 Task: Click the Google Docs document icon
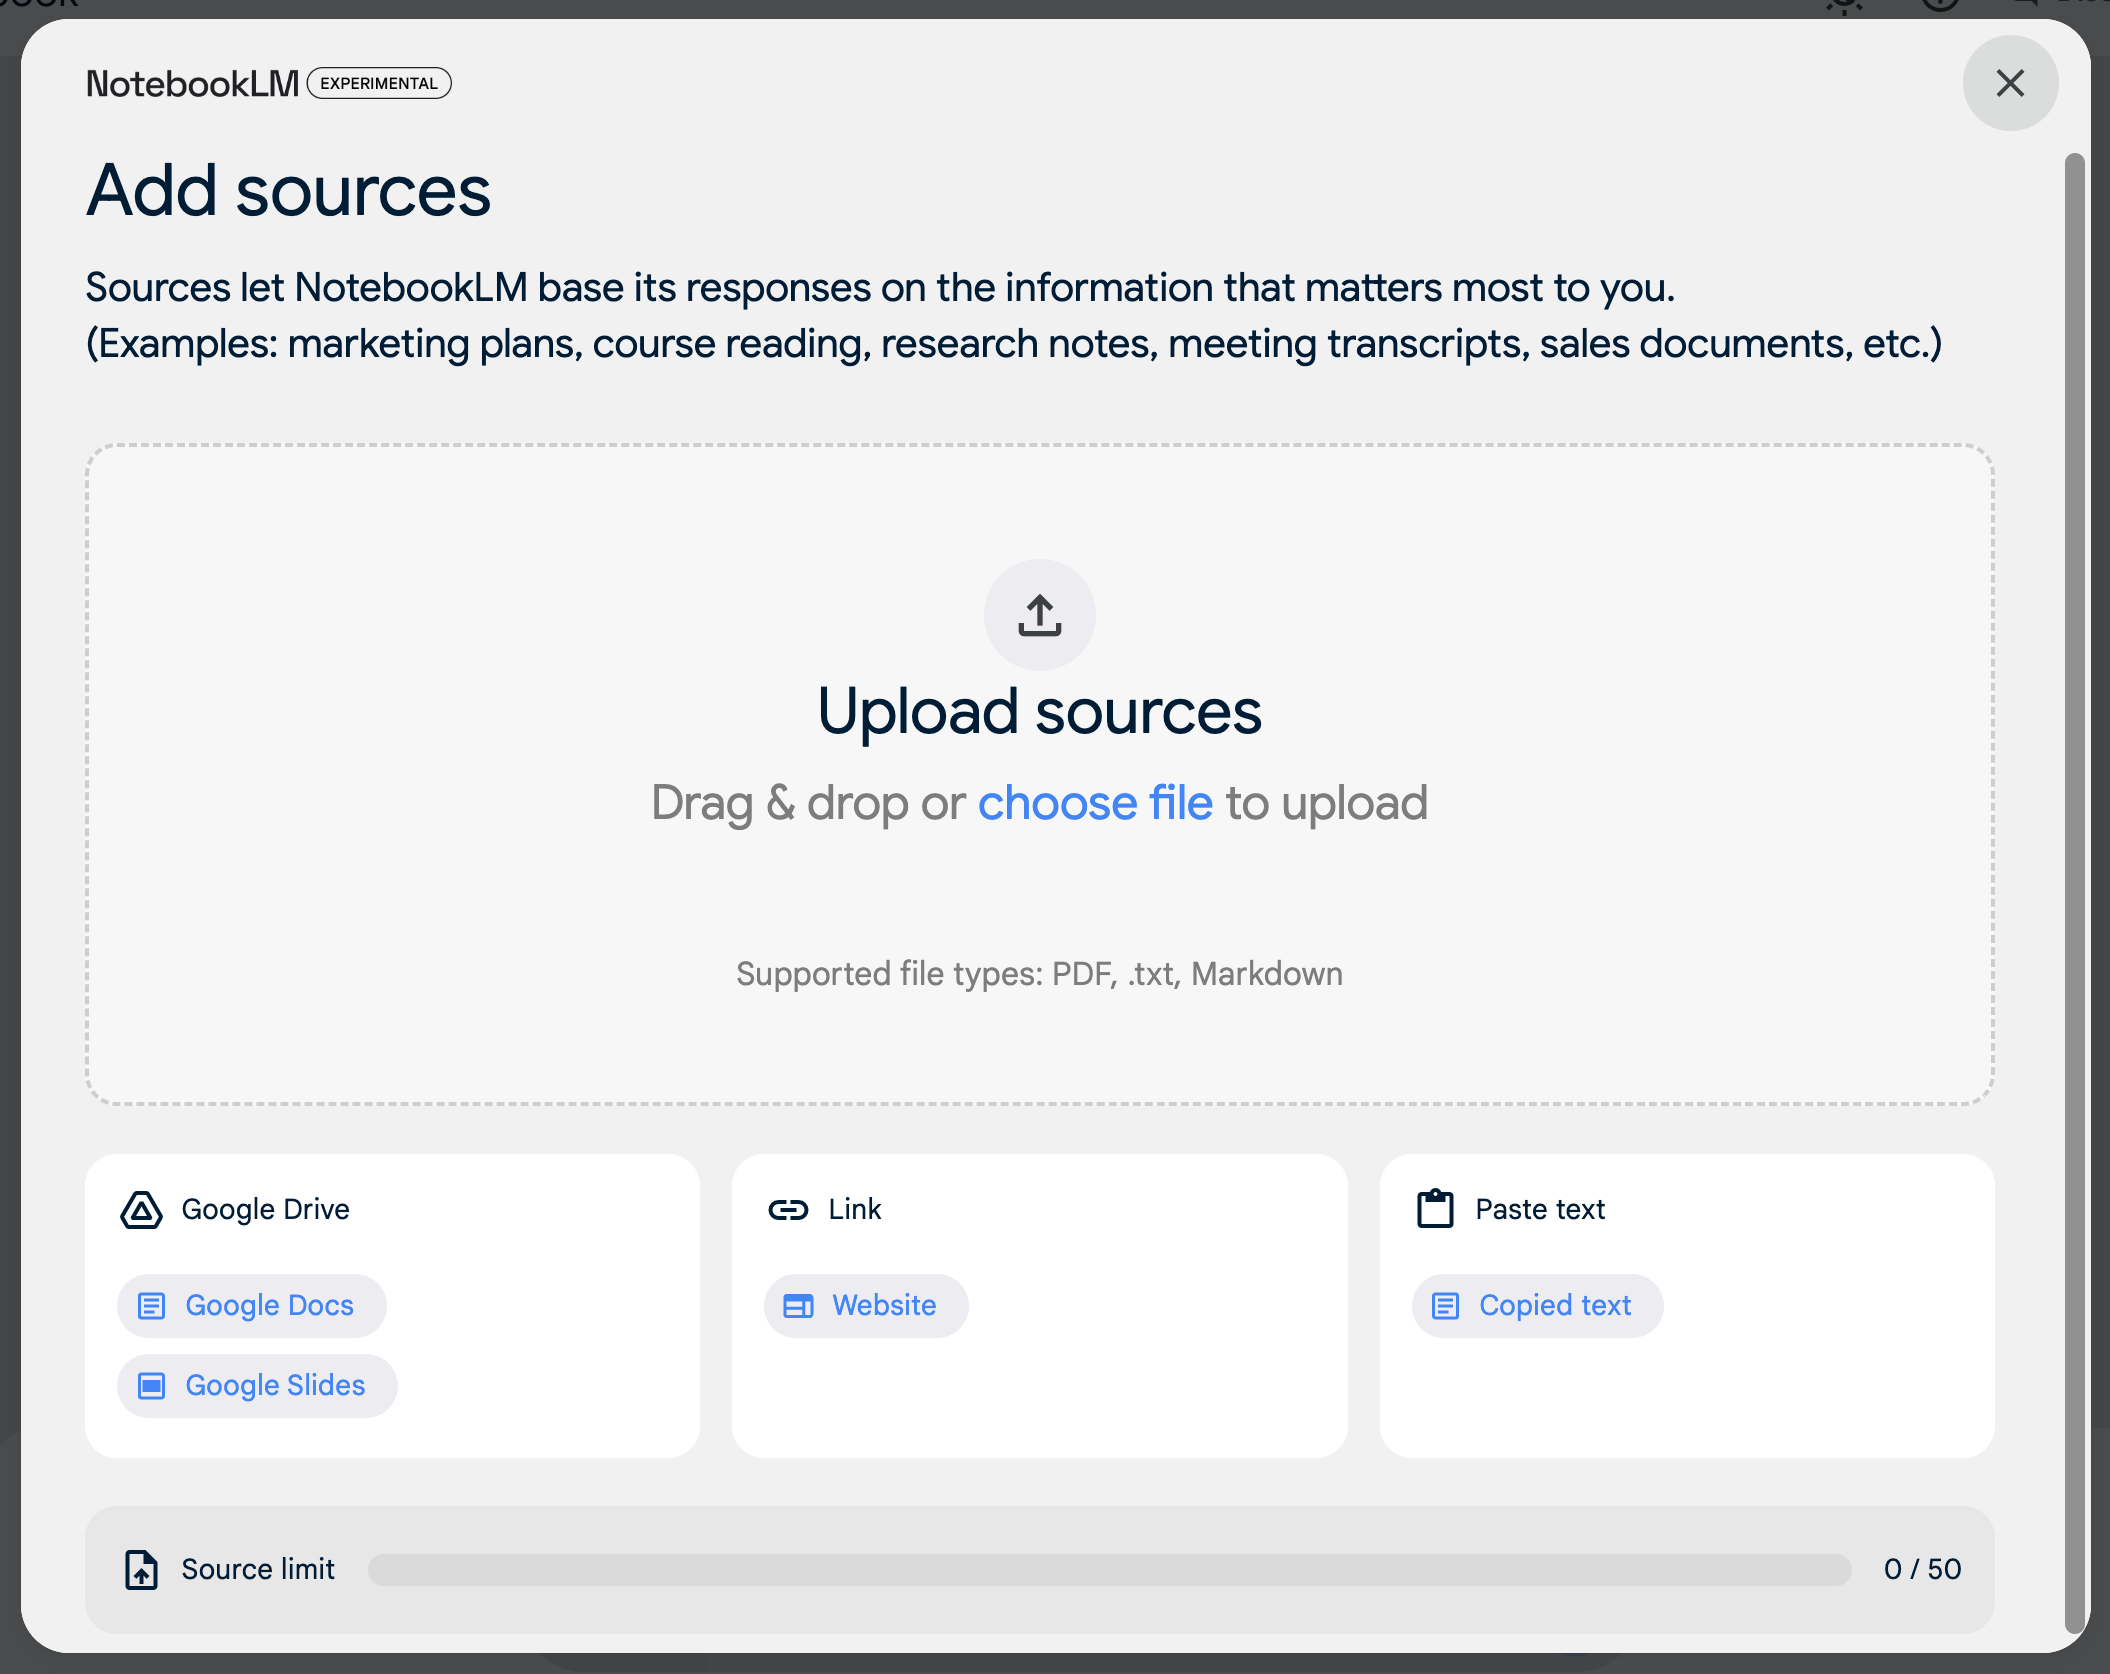click(x=151, y=1306)
